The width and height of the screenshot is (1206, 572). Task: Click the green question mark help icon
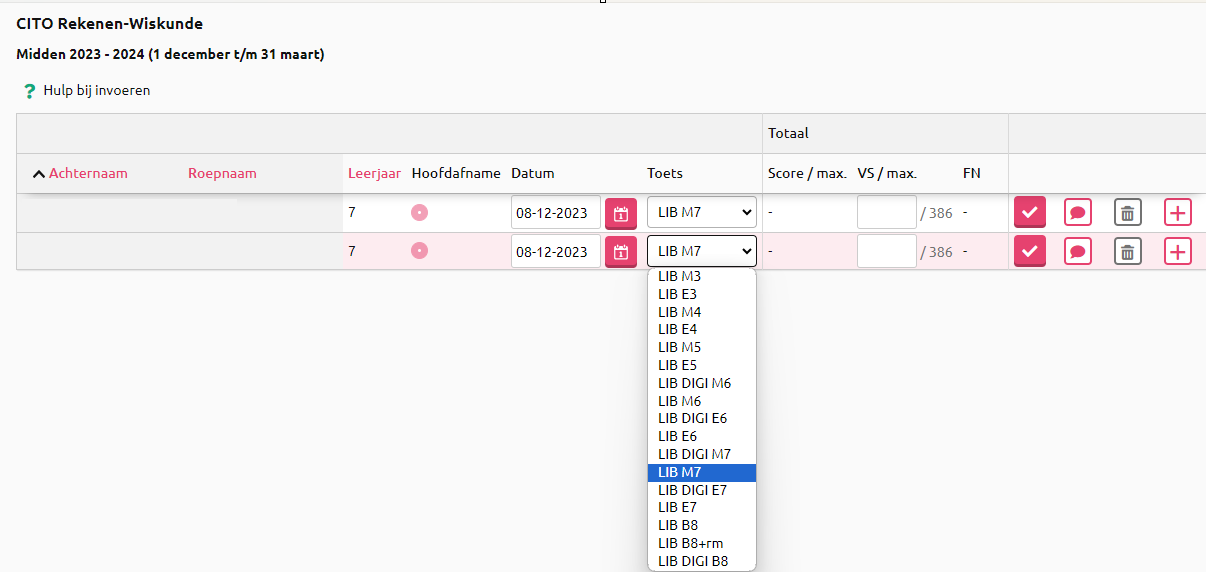click(x=29, y=91)
